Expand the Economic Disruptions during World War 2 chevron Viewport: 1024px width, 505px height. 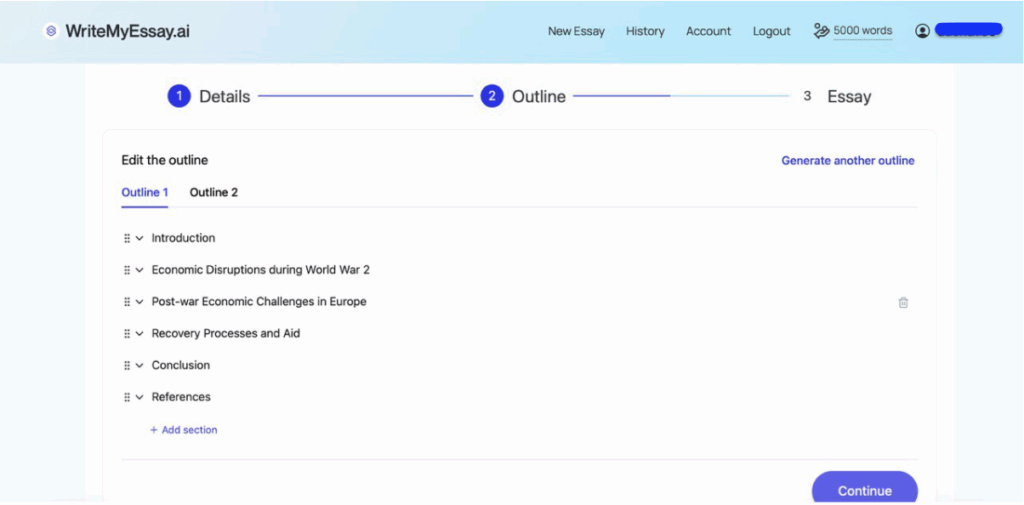(x=140, y=270)
